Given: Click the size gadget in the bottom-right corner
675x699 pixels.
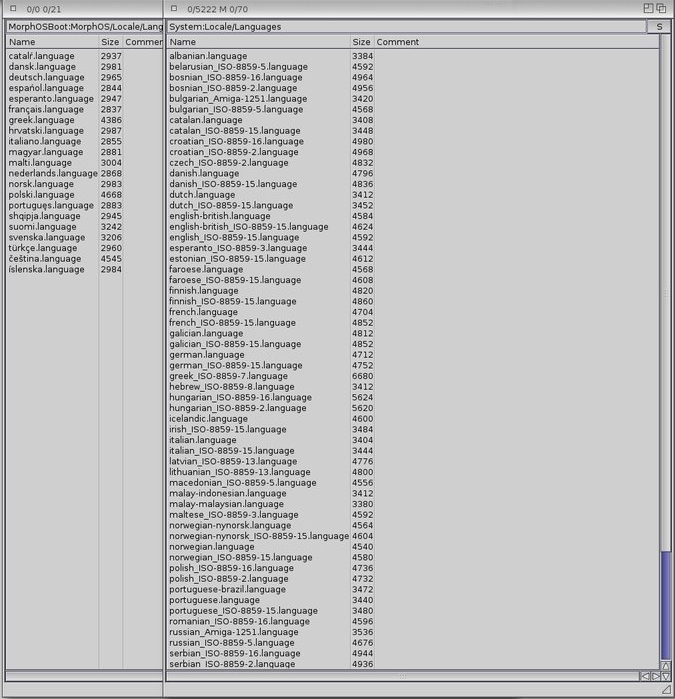Looking at the screenshot, I should point(666,690).
